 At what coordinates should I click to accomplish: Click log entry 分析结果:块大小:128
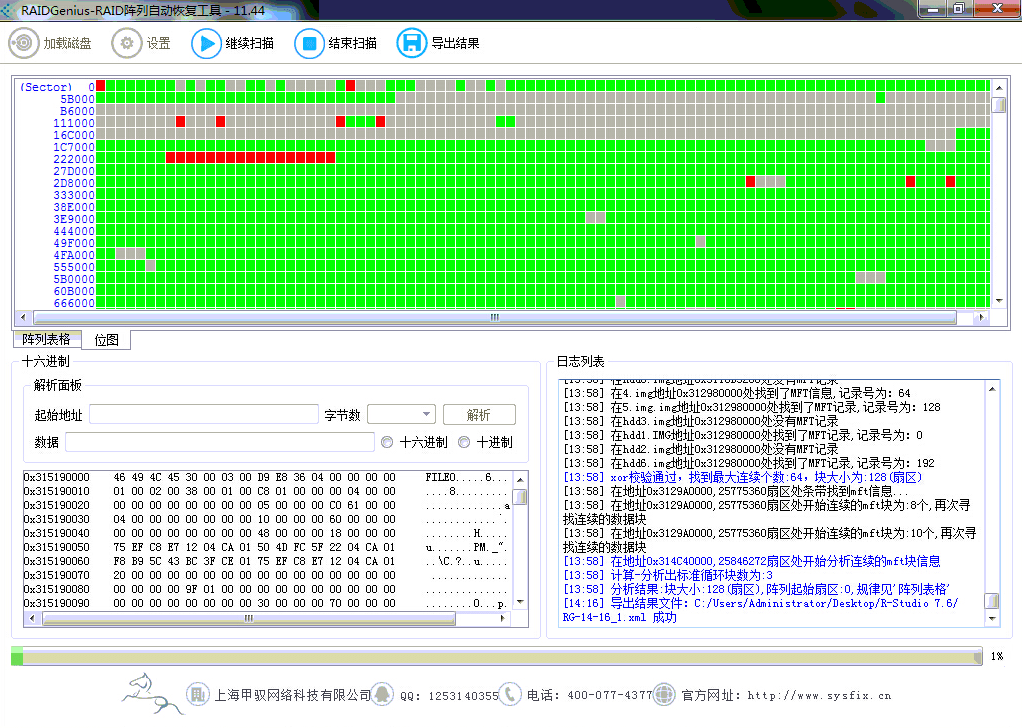click(x=757, y=589)
